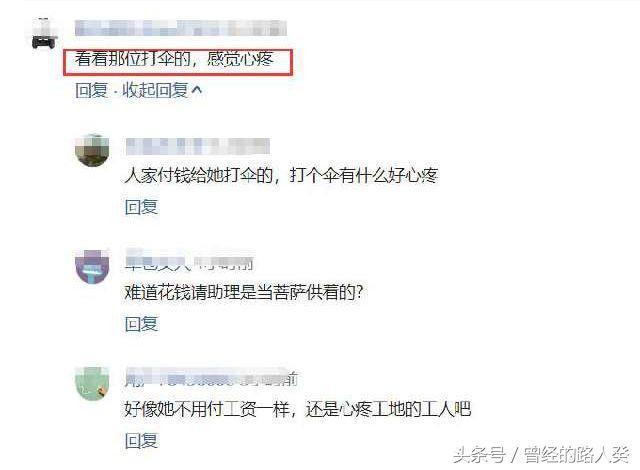Reply to the 难道花钱请助理 comment
The height and width of the screenshot is (470, 640).
141,324
